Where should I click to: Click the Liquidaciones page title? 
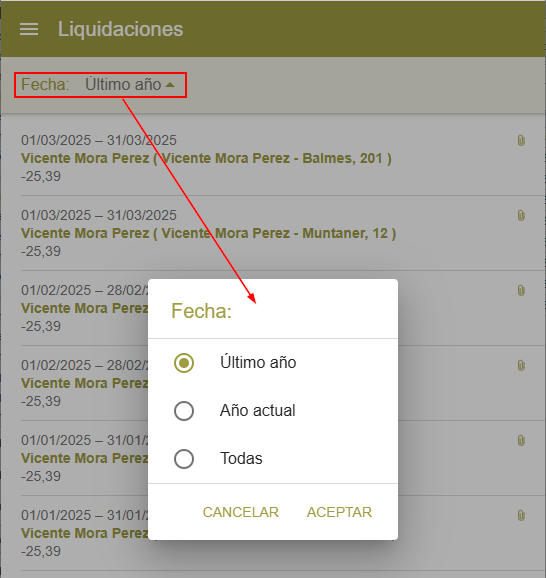point(121,29)
